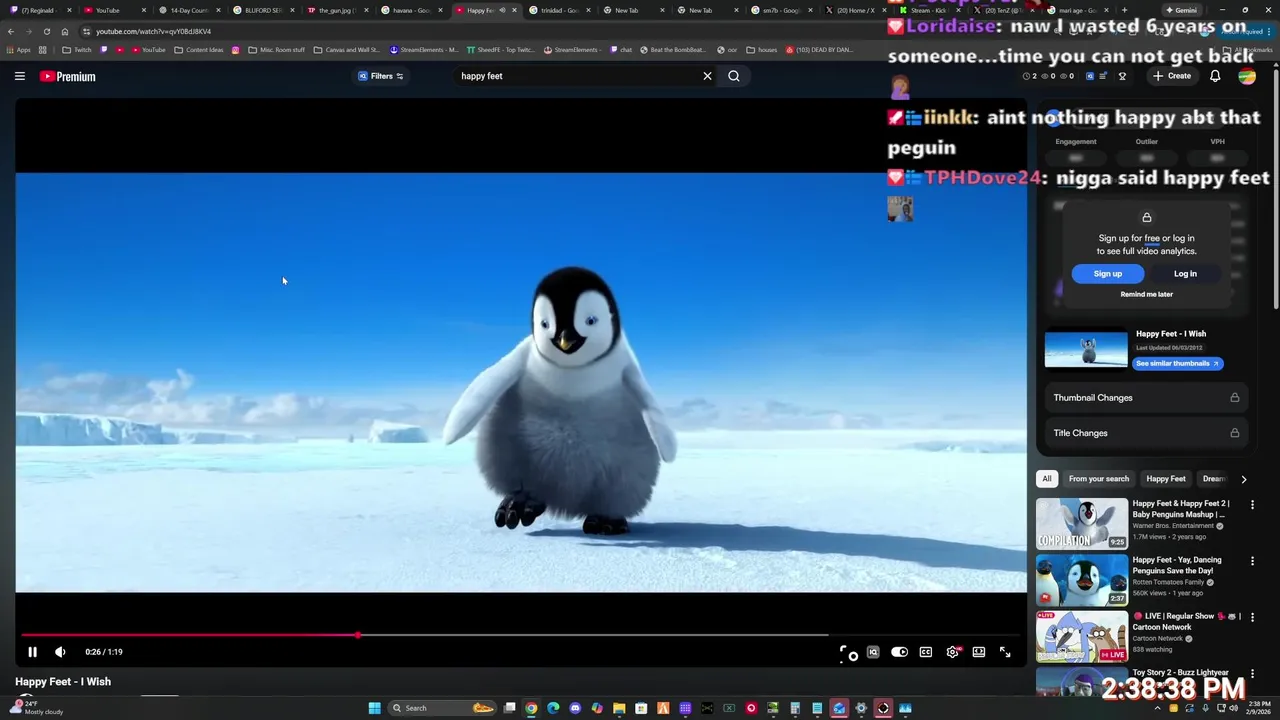Viewport: 1280px width, 720px height.
Task: Select the 'Happy Feet' chip
Action: [1166, 479]
